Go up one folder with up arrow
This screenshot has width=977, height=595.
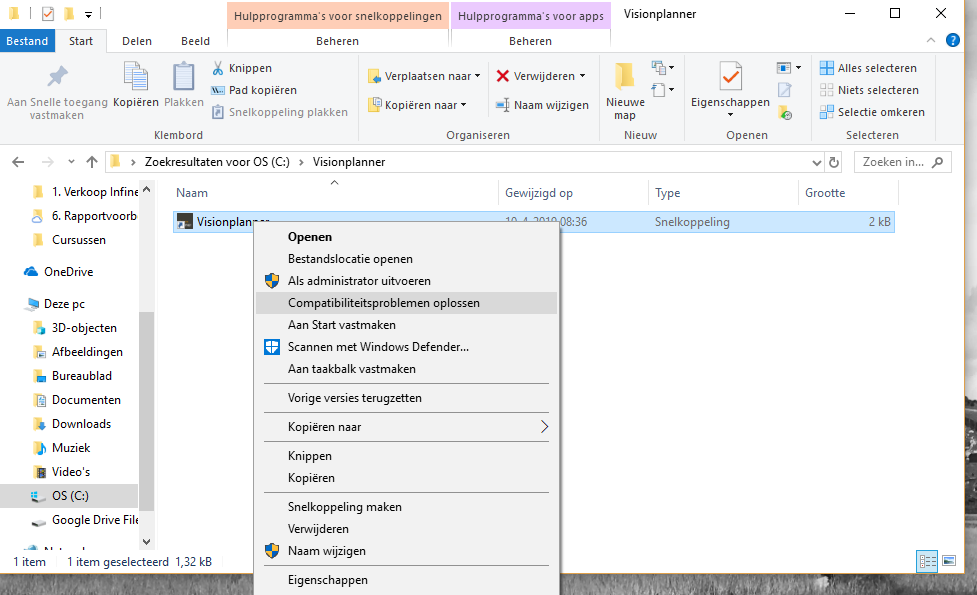[92, 162]
